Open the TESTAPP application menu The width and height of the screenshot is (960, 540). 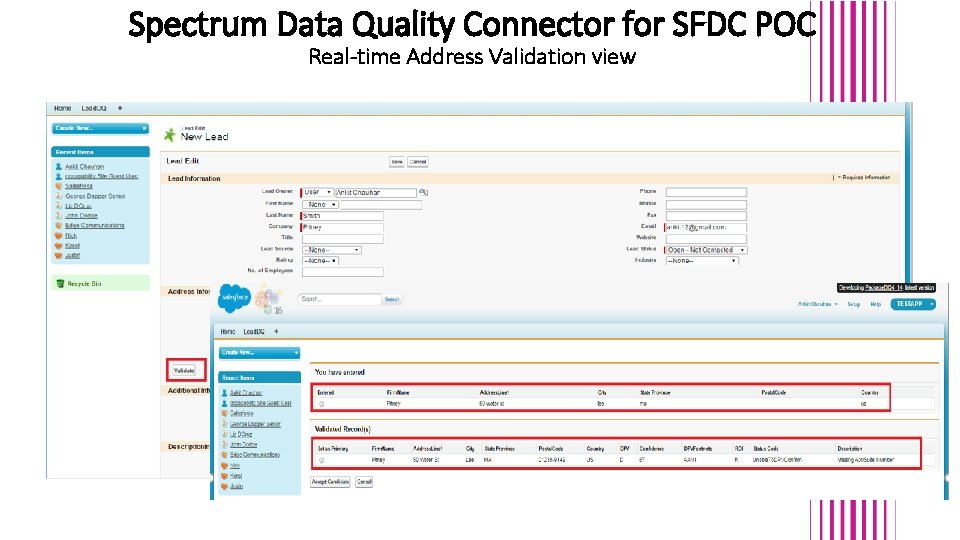click(x=913, y=304)
